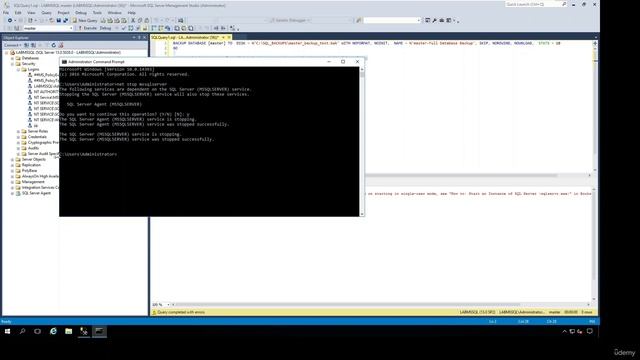Open the File menu

6,13
